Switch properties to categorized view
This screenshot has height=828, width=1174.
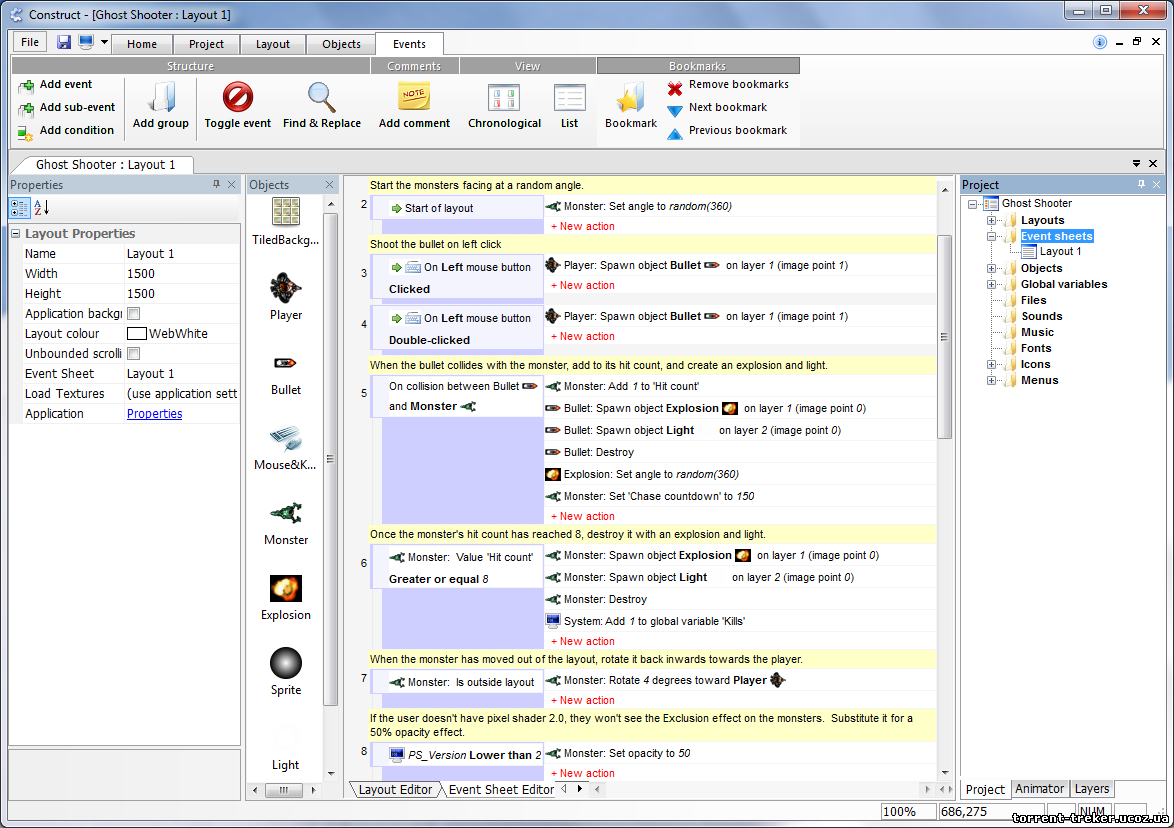(x=19, y=208)
